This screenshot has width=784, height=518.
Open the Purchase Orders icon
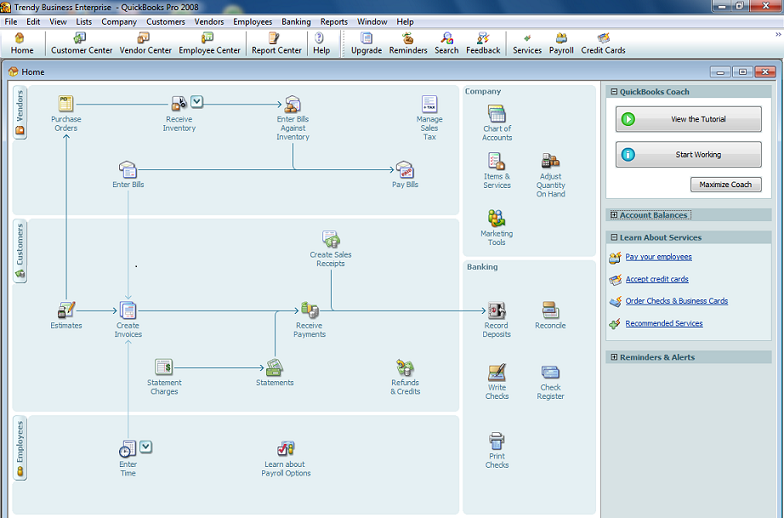pos(66,104)
